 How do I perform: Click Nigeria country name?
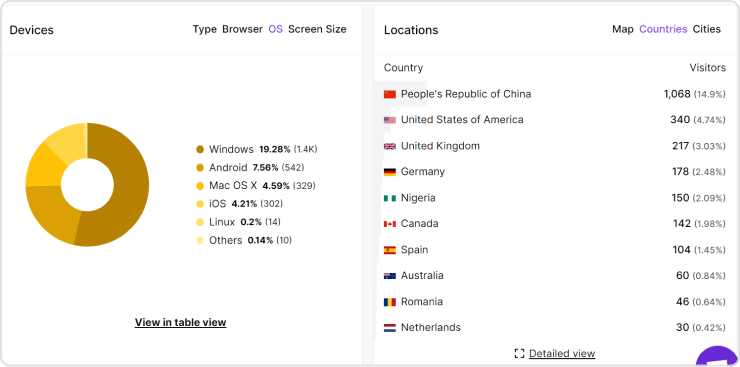[x=418, y=198]
